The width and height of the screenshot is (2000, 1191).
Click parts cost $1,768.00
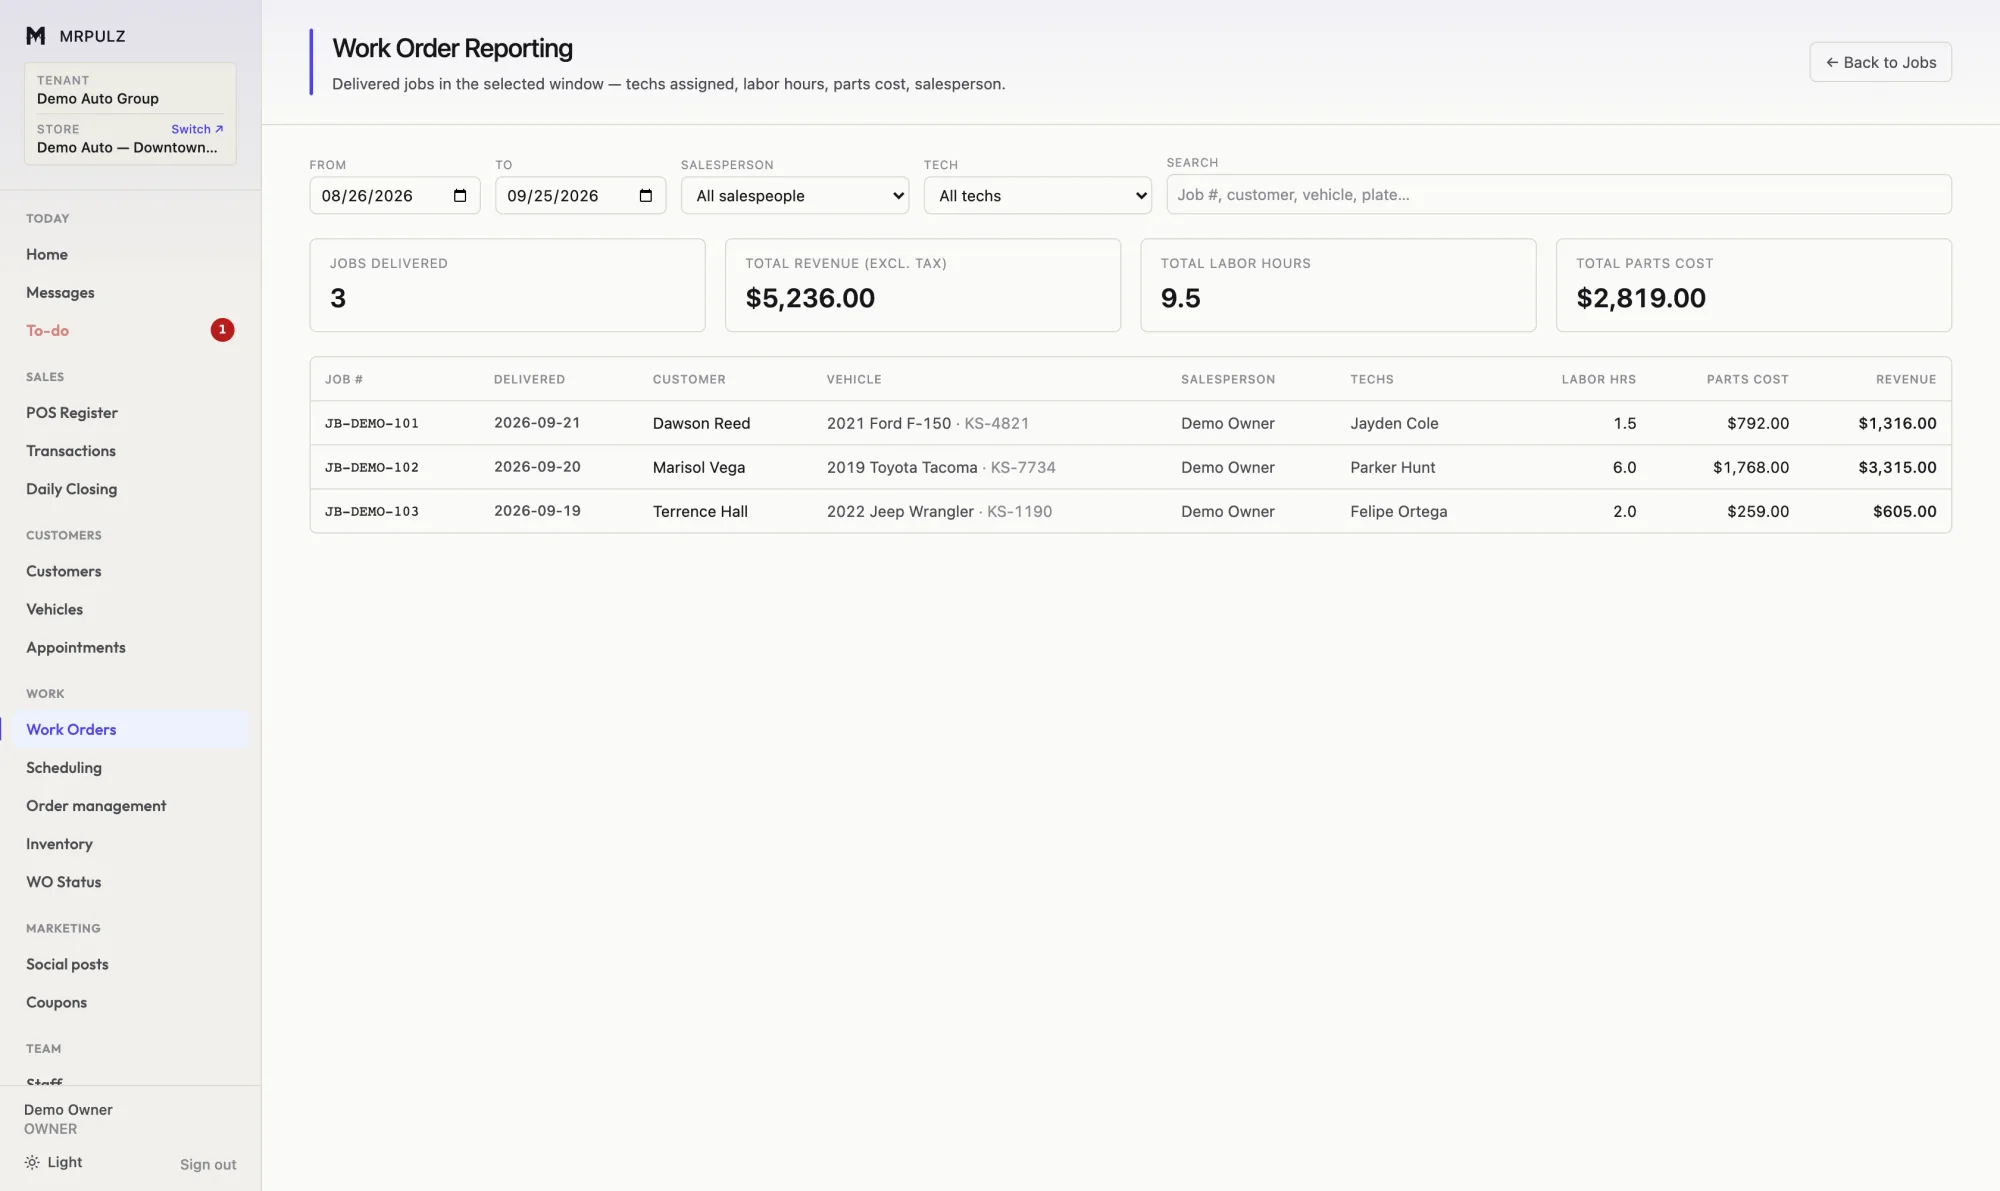pos(1751,467)
